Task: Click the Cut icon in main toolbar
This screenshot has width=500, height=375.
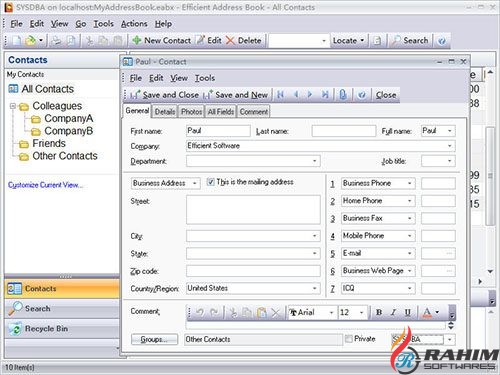Action: [89, 41]
